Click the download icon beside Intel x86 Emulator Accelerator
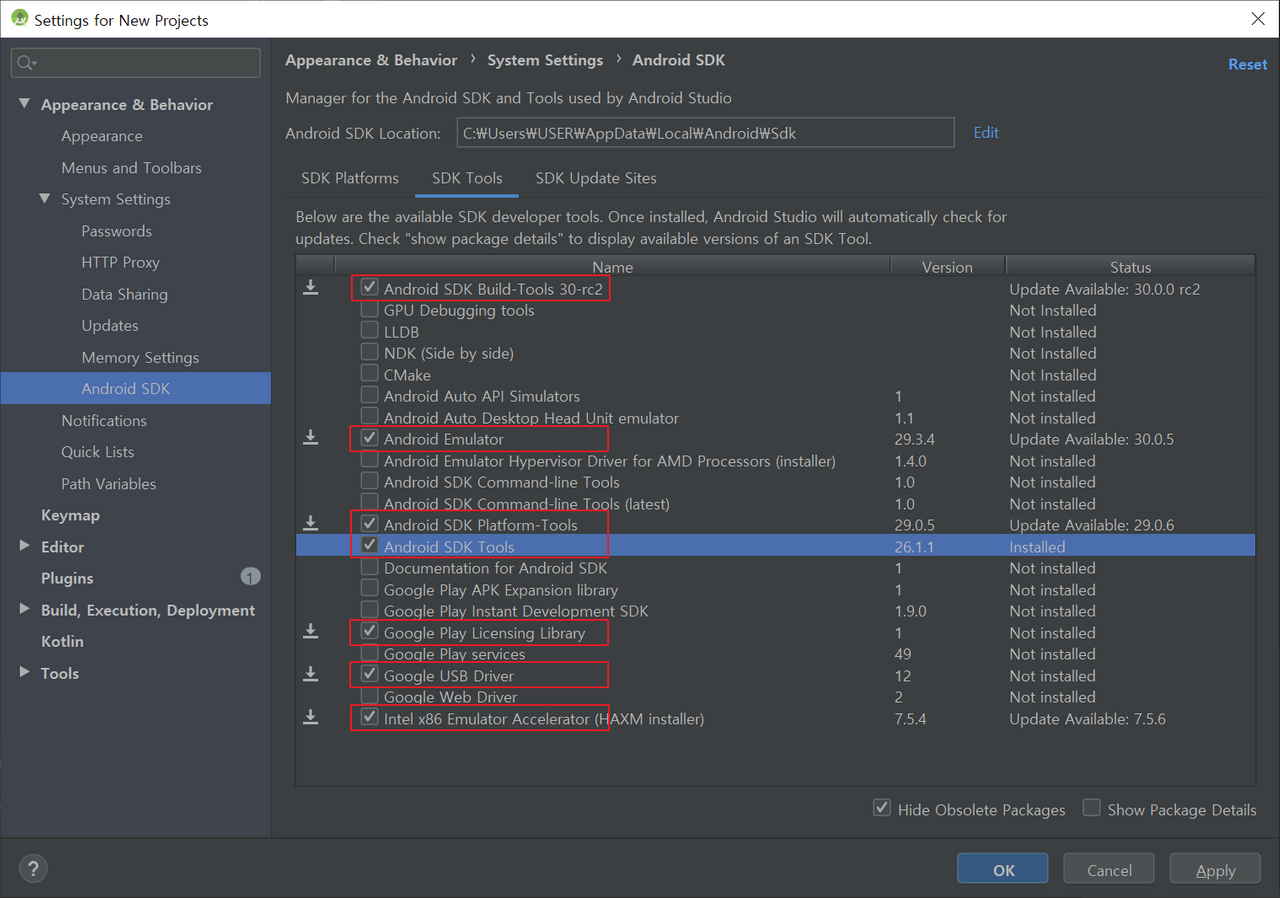Viewport: 1280px width, 898px height. click(311, 718)
